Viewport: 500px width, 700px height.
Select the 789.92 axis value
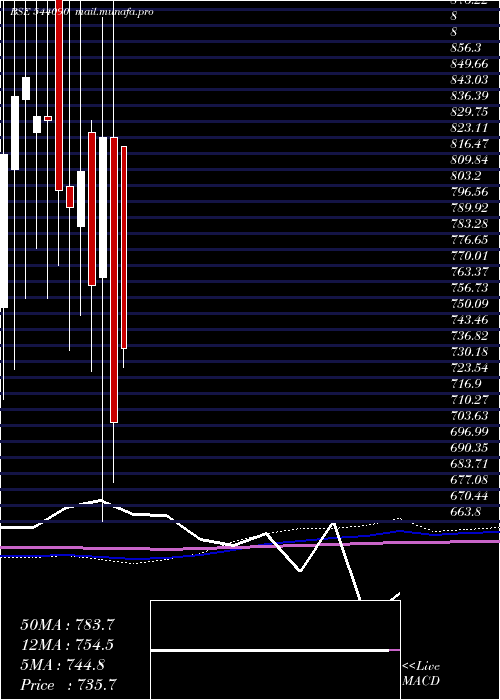(x=469, y=208)
